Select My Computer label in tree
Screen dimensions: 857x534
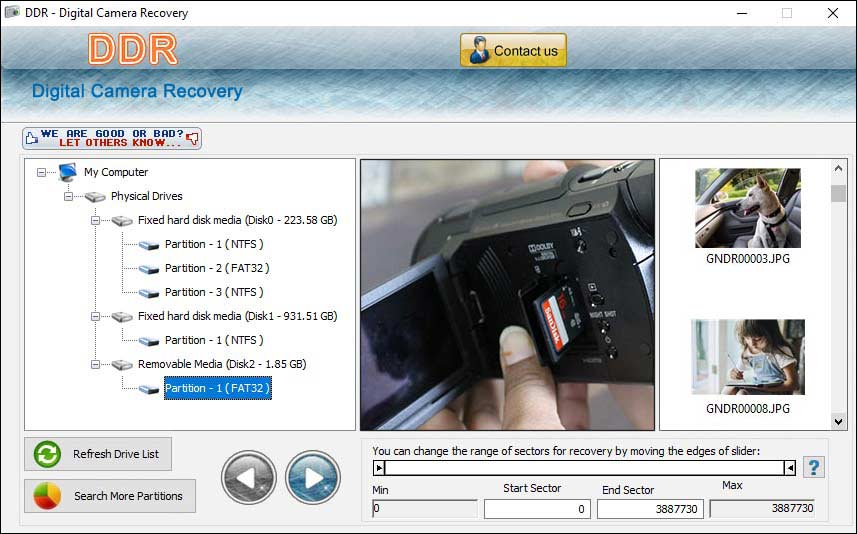coord(116,172)
